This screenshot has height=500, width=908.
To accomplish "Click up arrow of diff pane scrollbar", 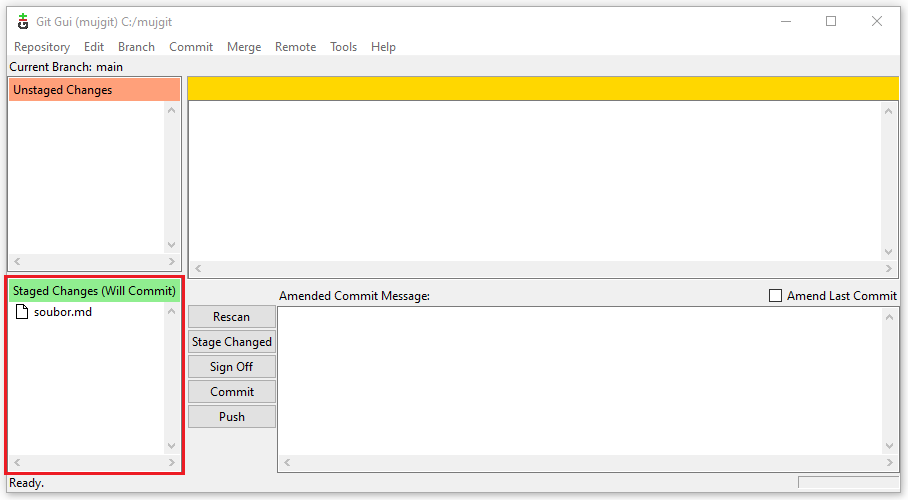I will (889, 111).
